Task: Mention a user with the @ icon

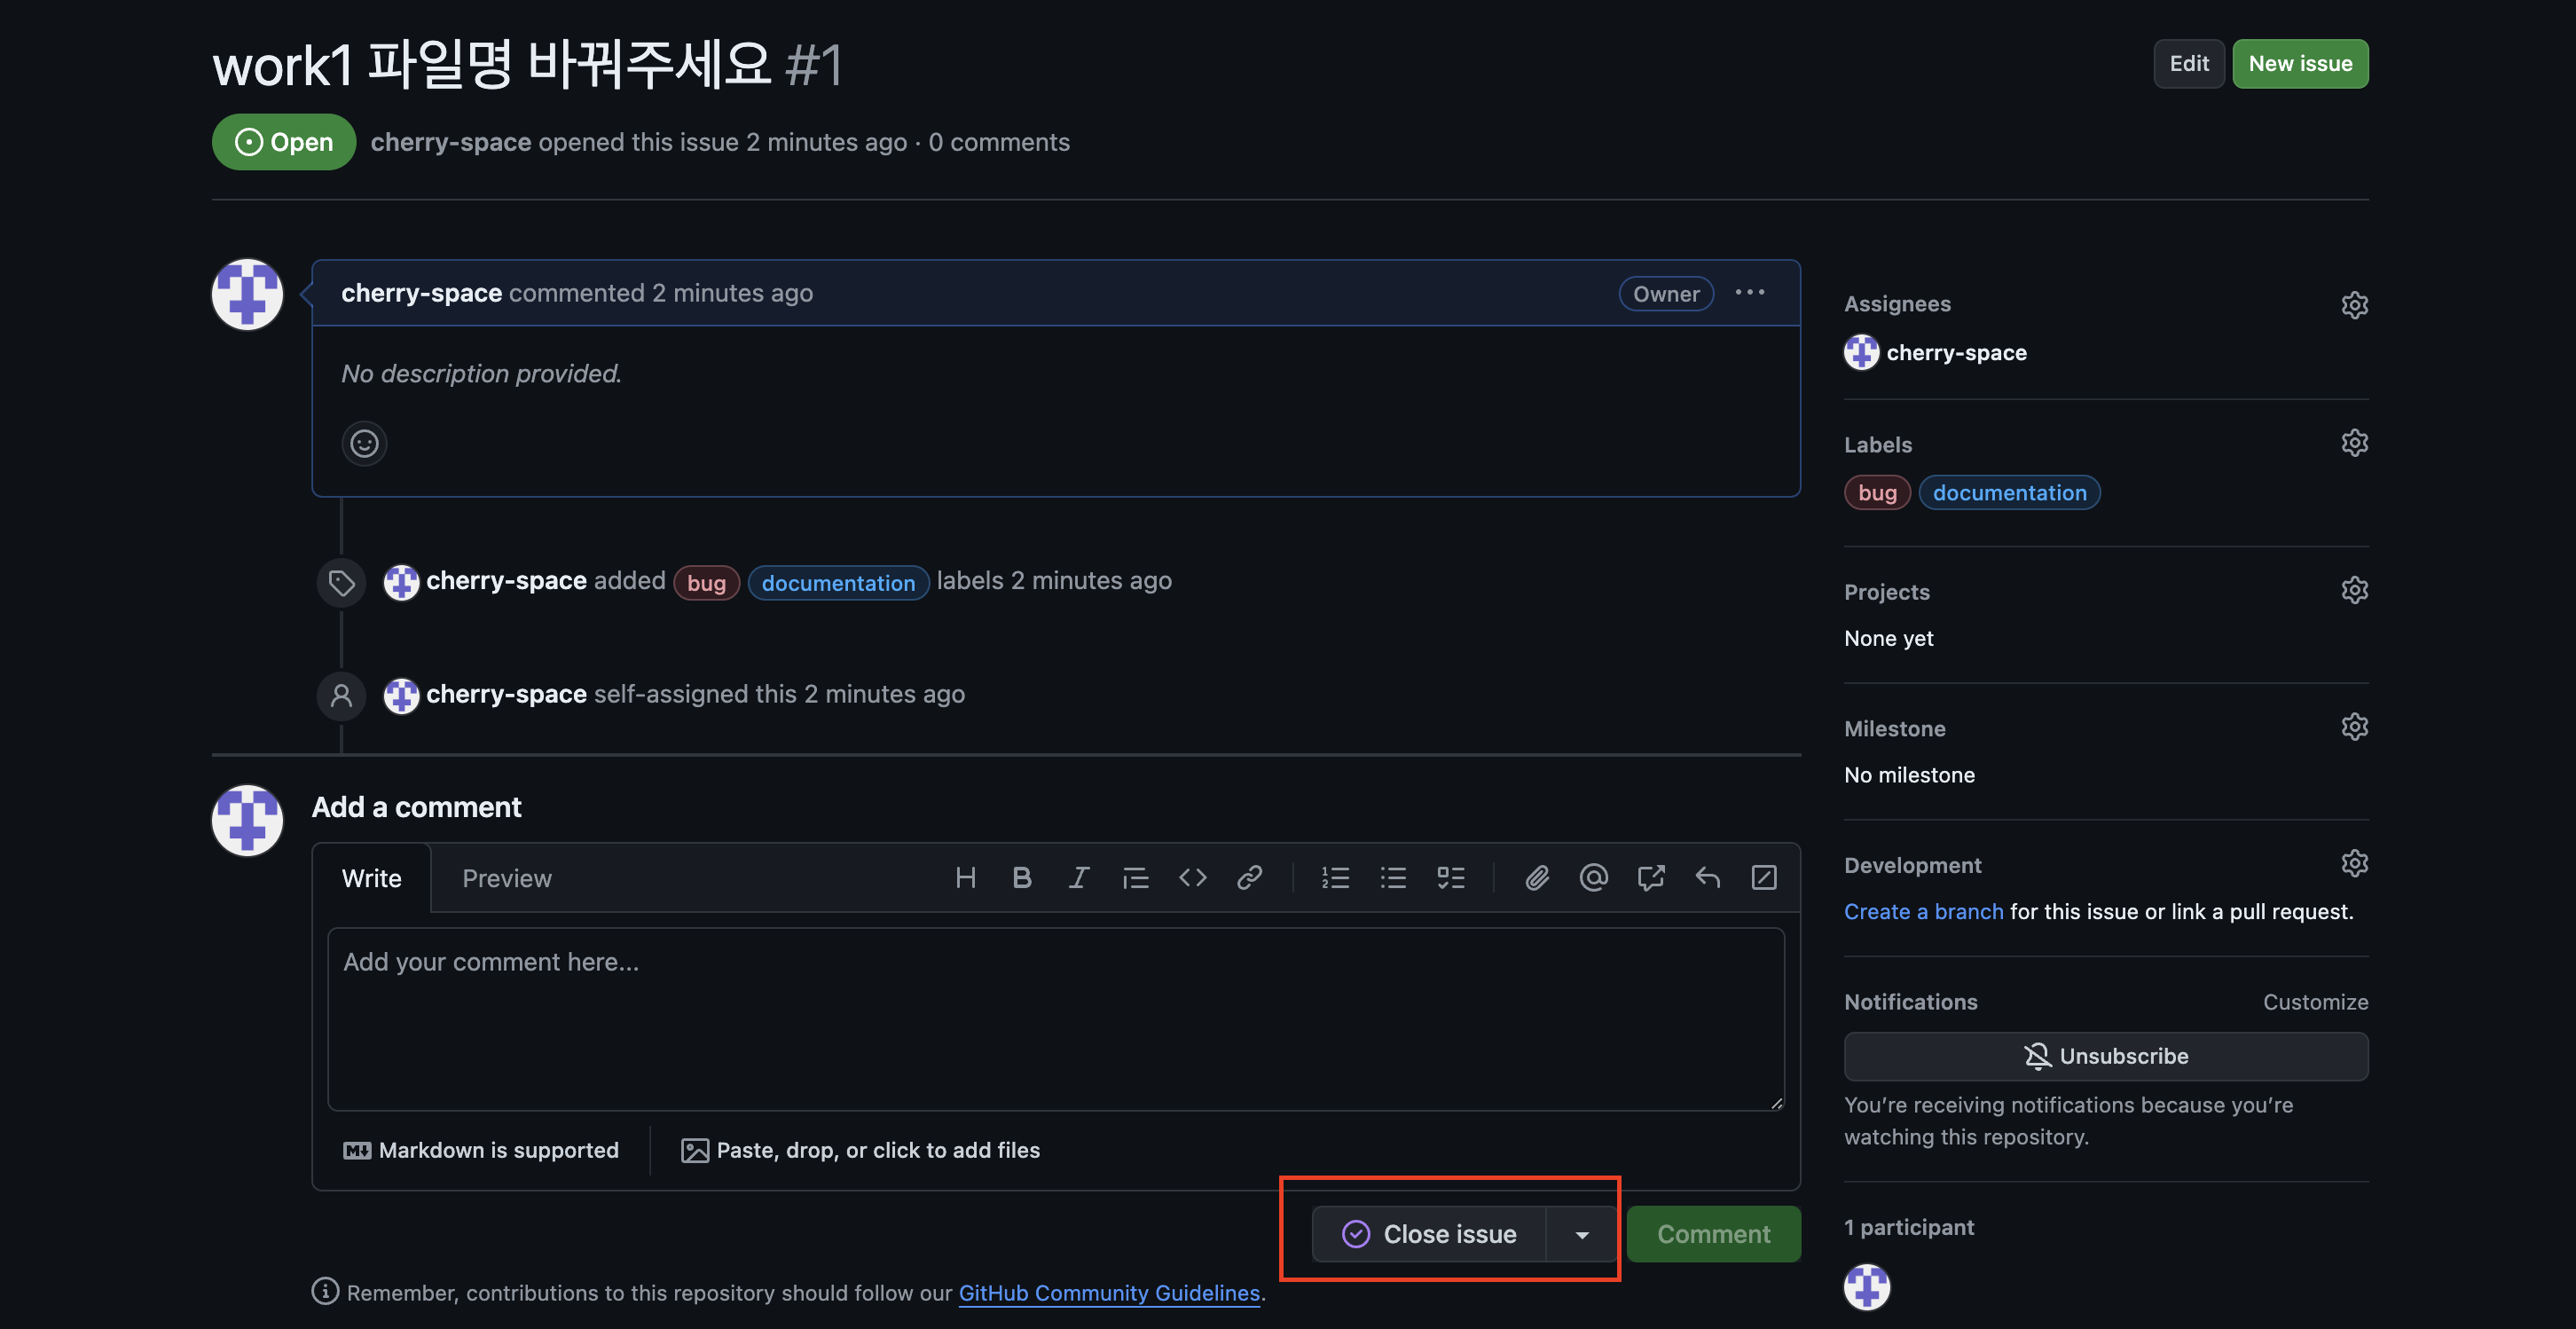Action: pos(1593,878)
